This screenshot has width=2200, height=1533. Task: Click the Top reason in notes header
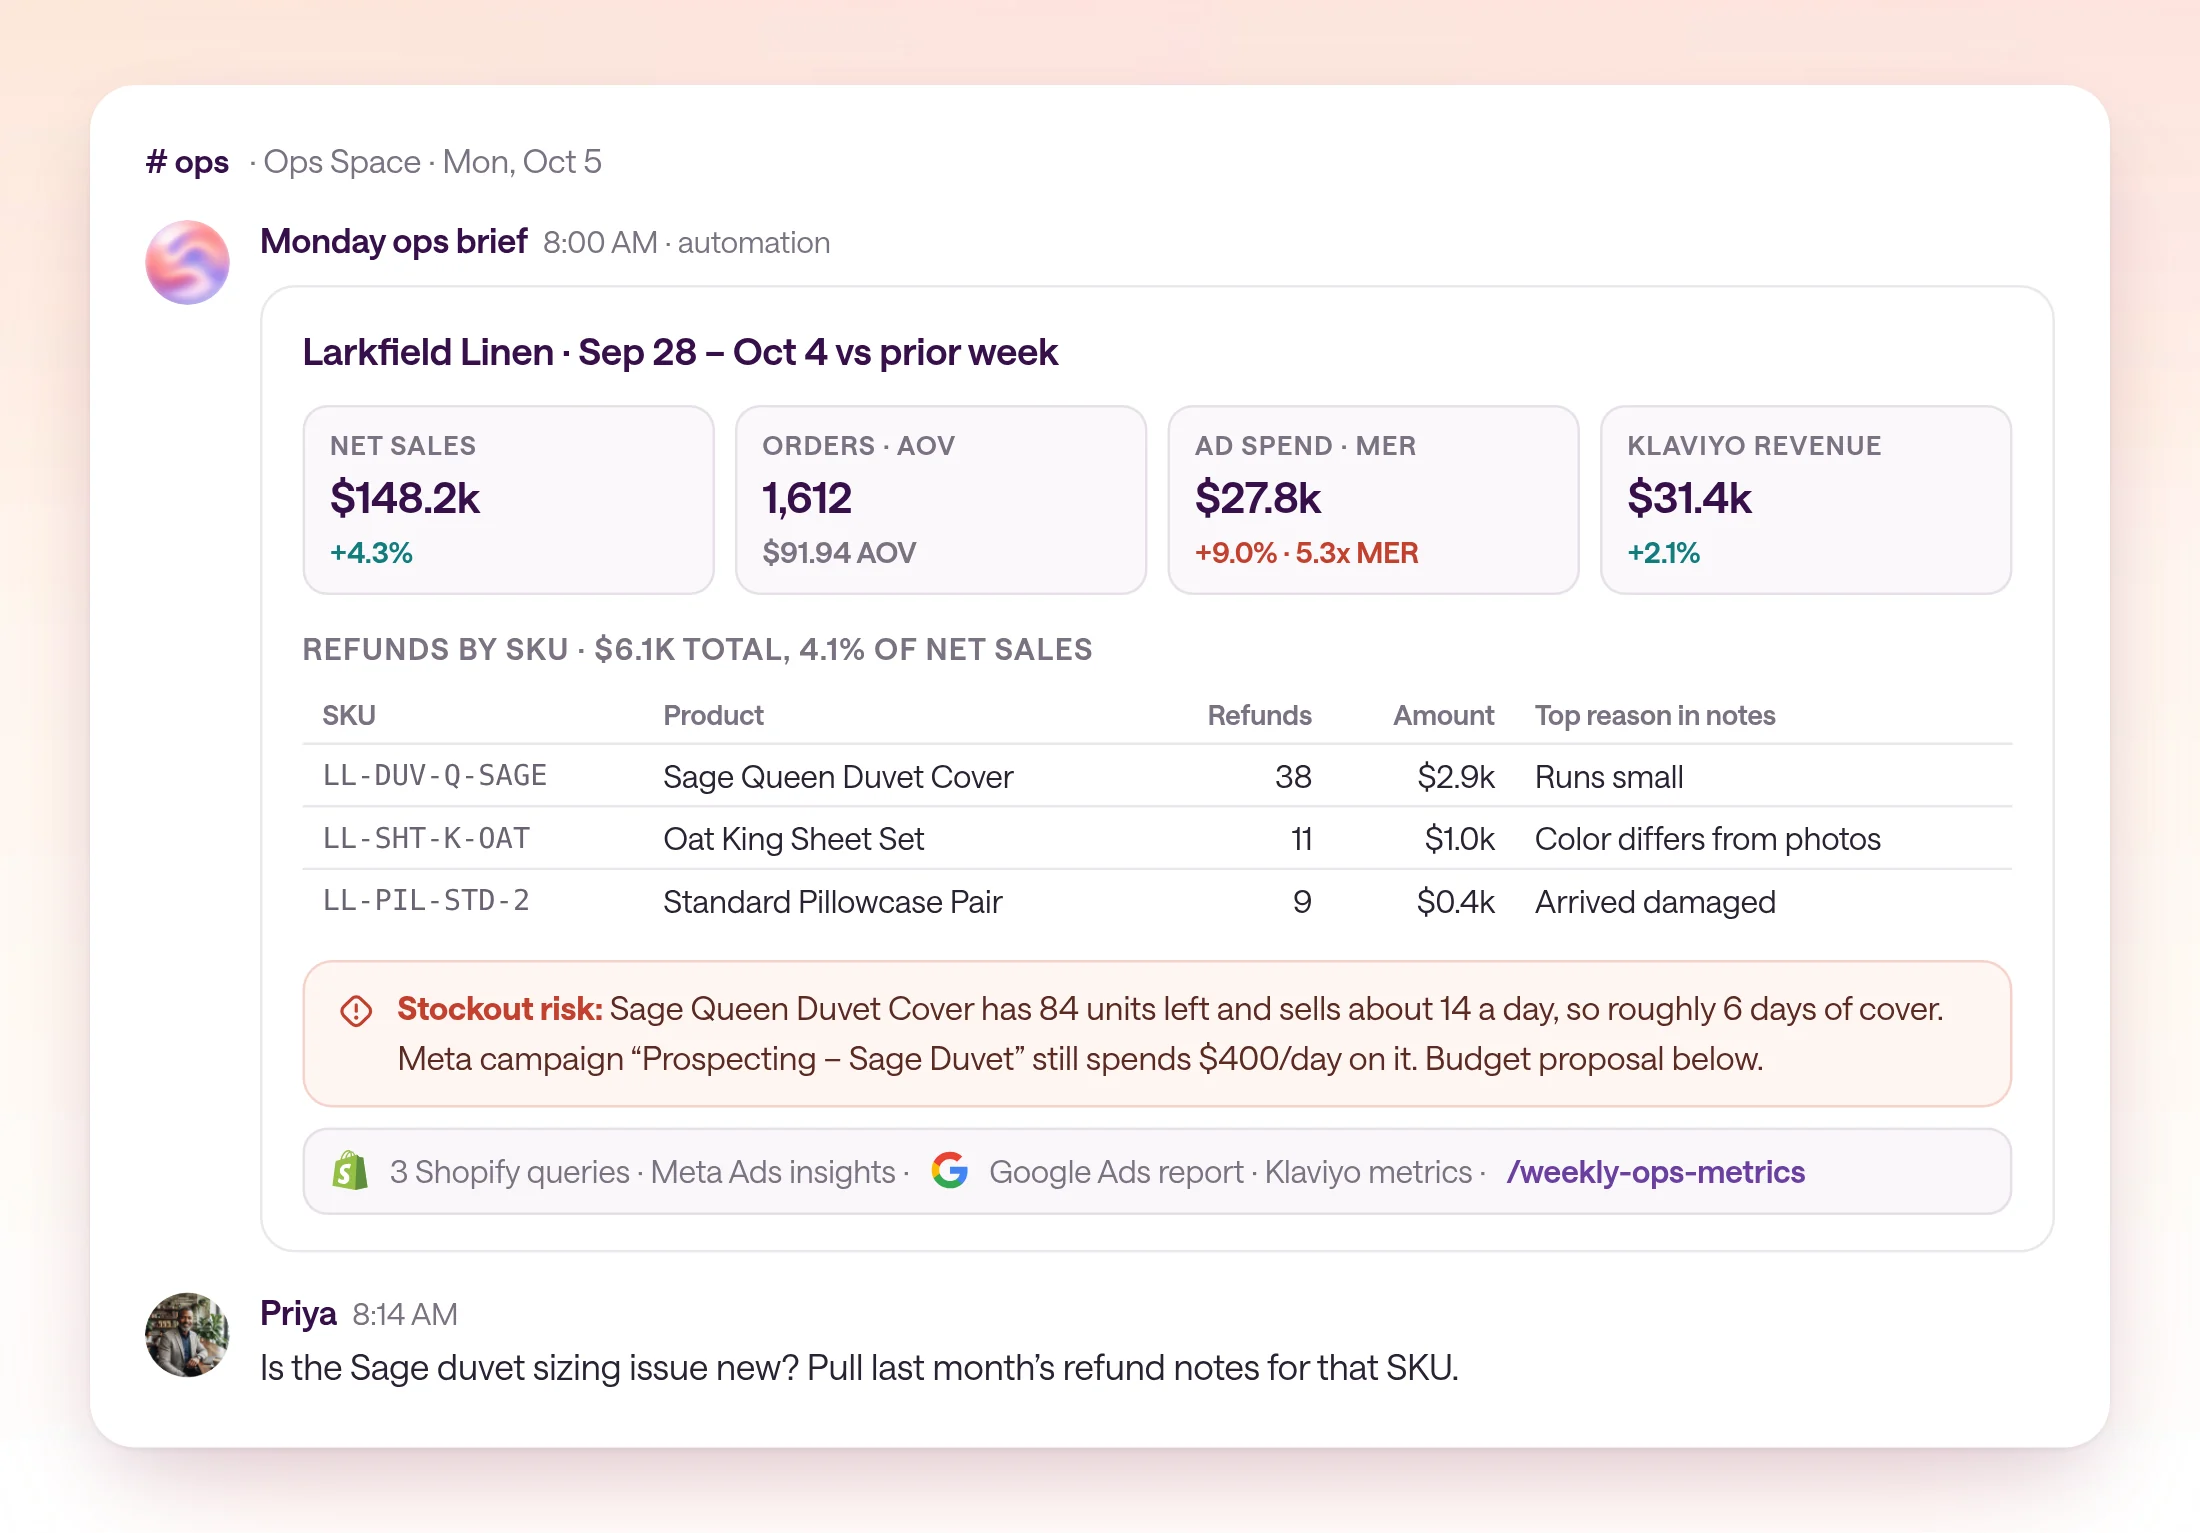click(x=1655, y=715)
